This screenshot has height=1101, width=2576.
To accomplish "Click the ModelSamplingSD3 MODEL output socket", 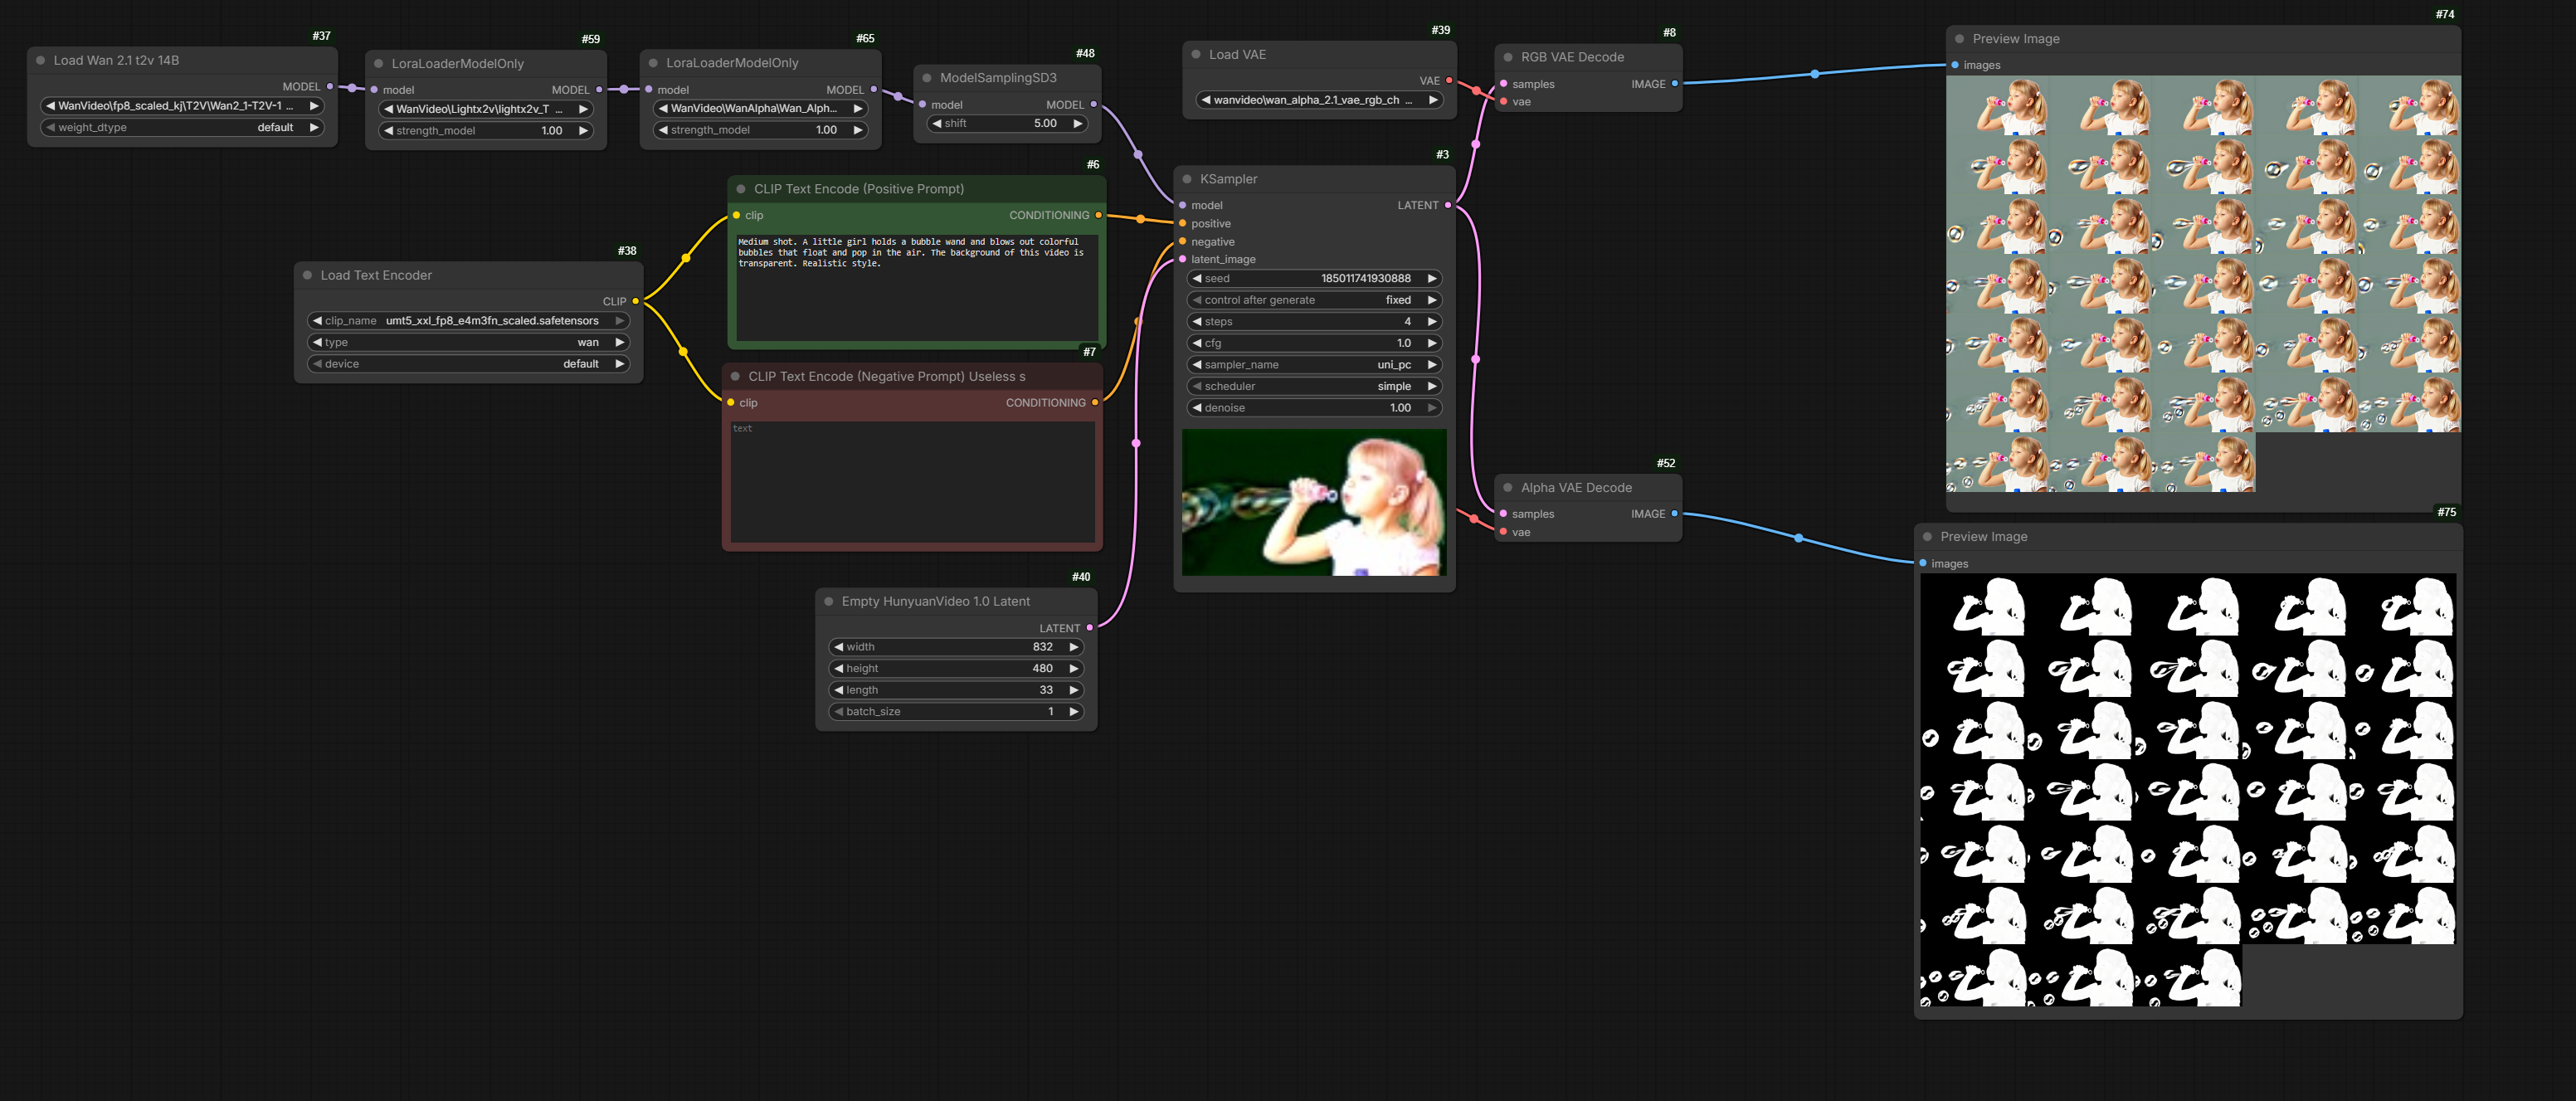I will click(x=1093, y=104).
